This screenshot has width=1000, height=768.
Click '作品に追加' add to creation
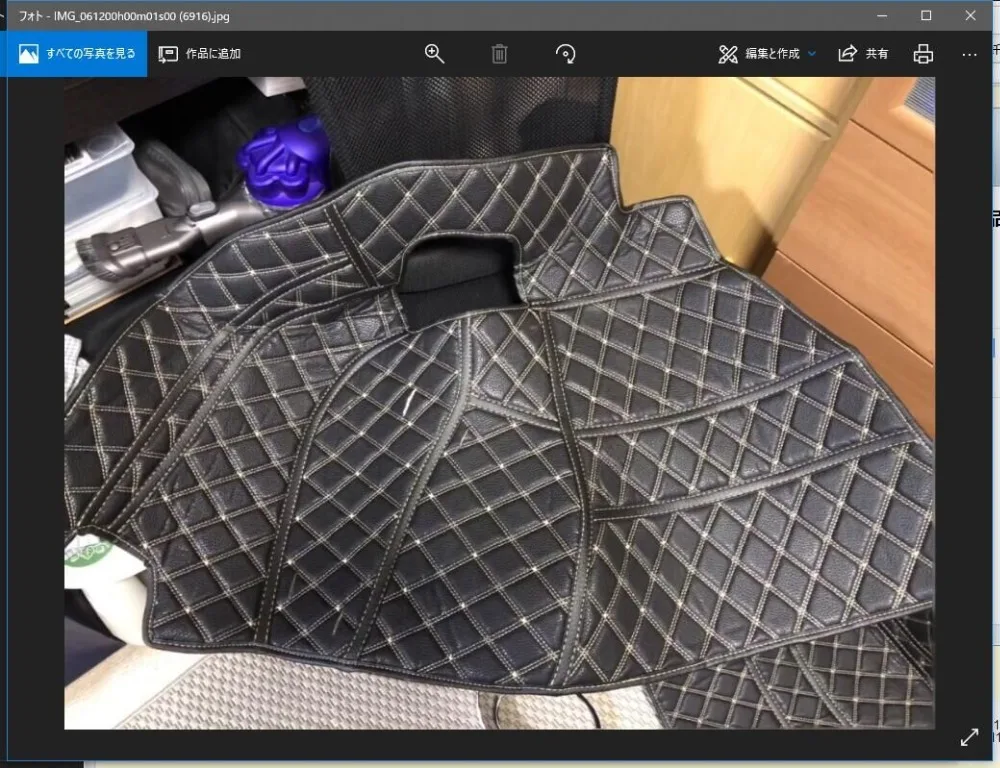click(x=200, y=54)
